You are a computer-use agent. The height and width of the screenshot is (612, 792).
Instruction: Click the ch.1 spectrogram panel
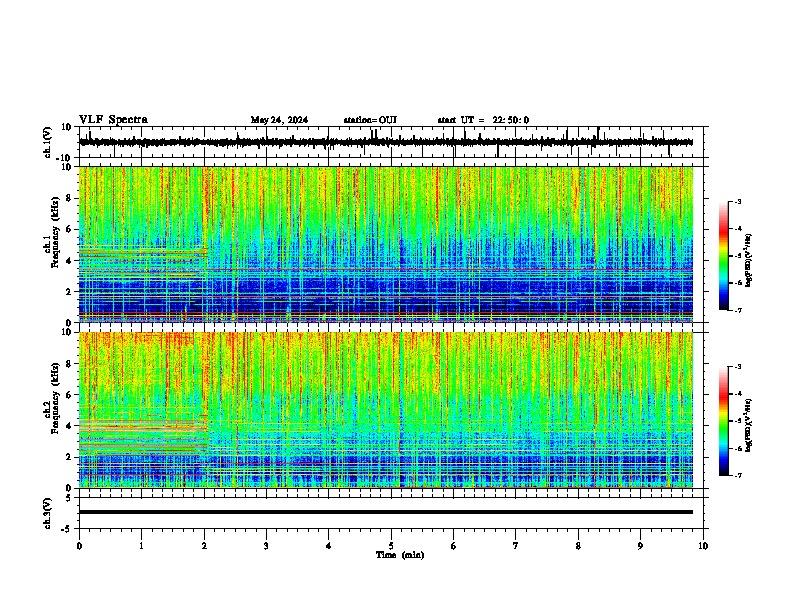[x=386, y=244]
